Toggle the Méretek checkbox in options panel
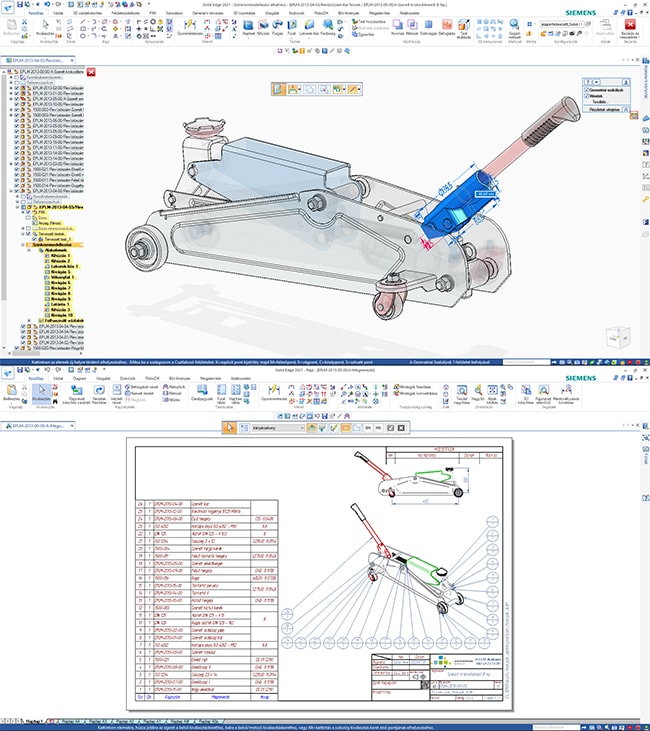This screenshot has width=650, height=731. click(587, 96)
